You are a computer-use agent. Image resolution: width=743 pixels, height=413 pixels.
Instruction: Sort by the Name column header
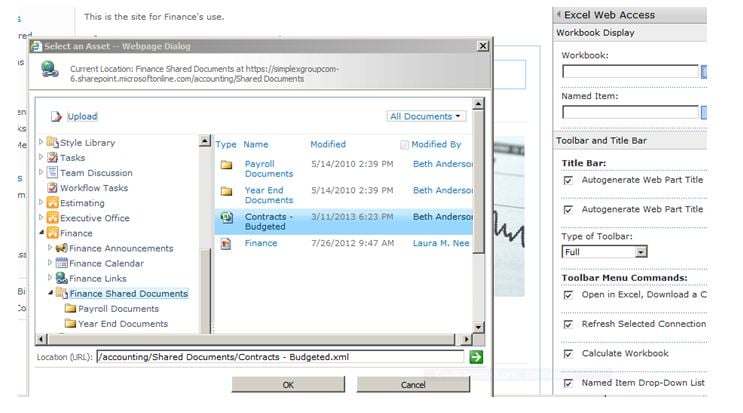coord(256,145)
